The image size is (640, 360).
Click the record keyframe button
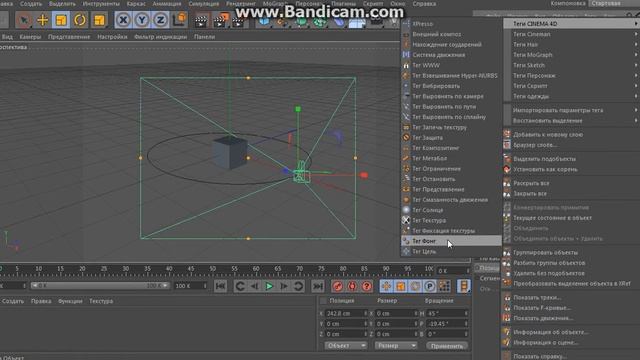[x=338, y=286]
